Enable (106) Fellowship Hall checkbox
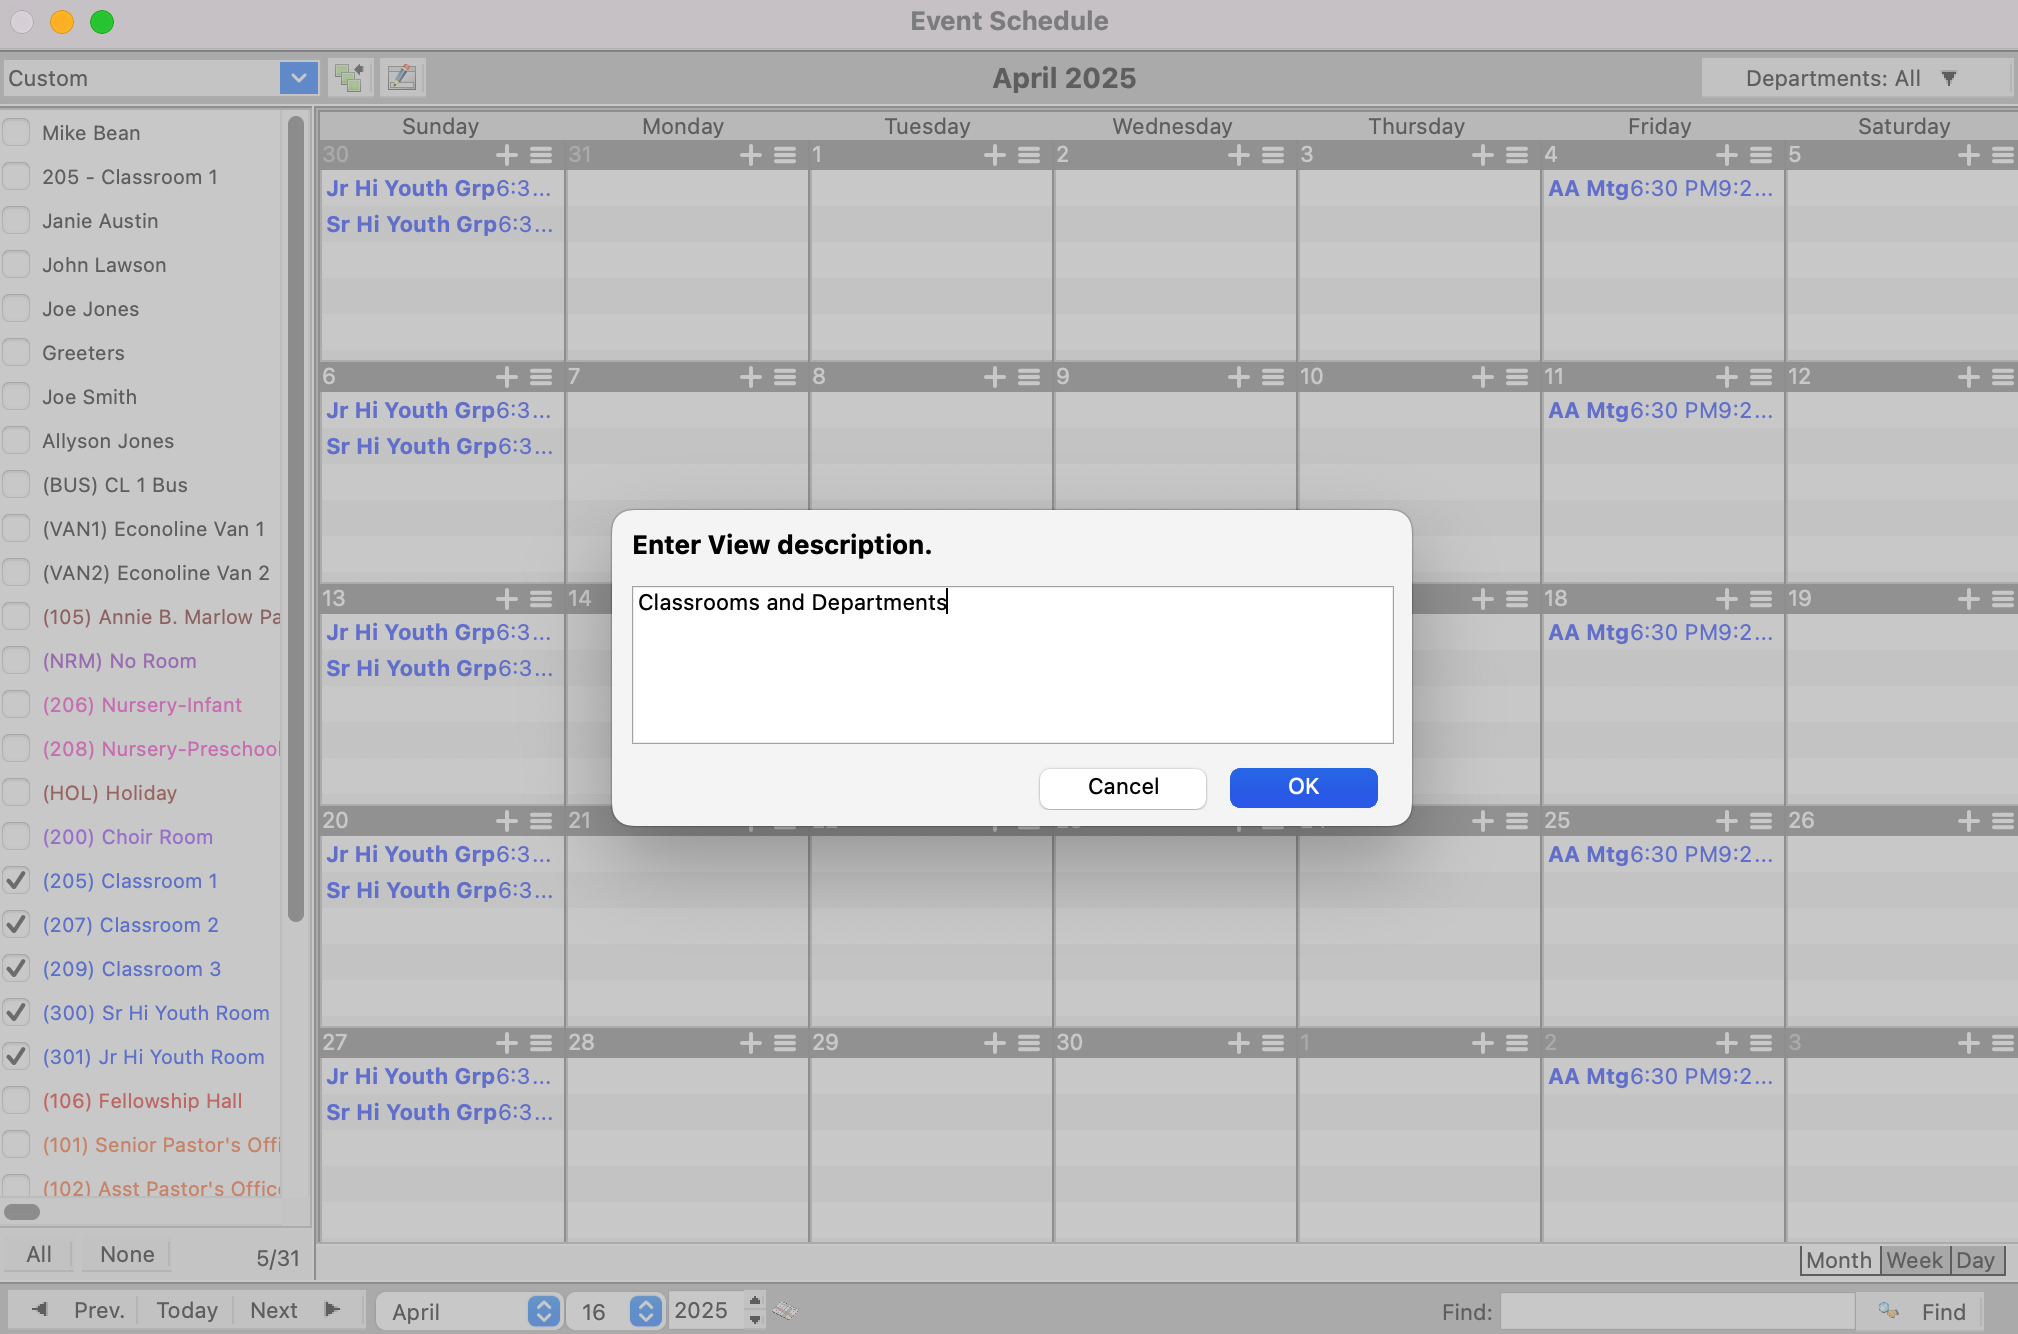2018x1334 pixels. coord(17,1101)
